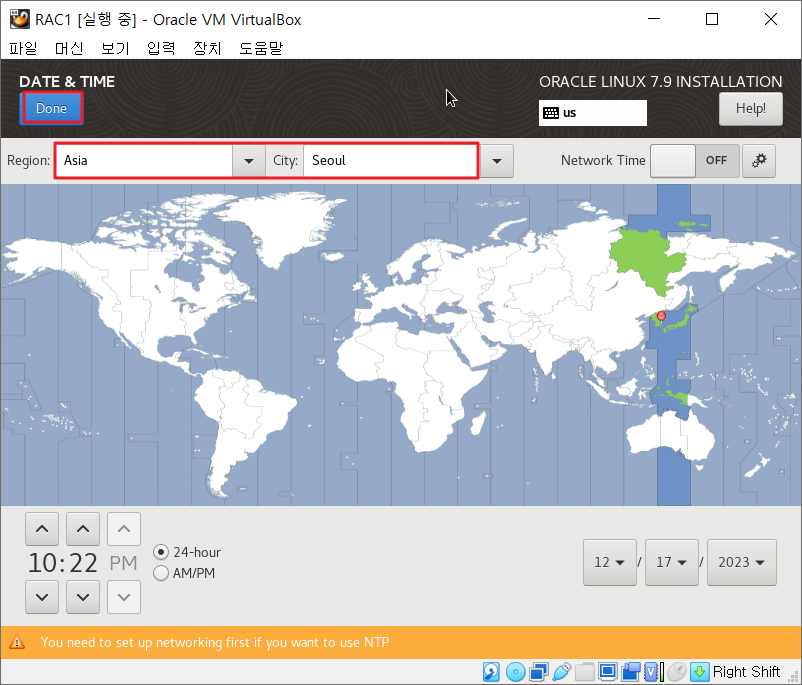Click the ORACLE LINUX 7.9 INSTALLATION title
Image resolution: width=802 pixels, height=685 pixels.
pyautogui.click(x=660, y=82)
